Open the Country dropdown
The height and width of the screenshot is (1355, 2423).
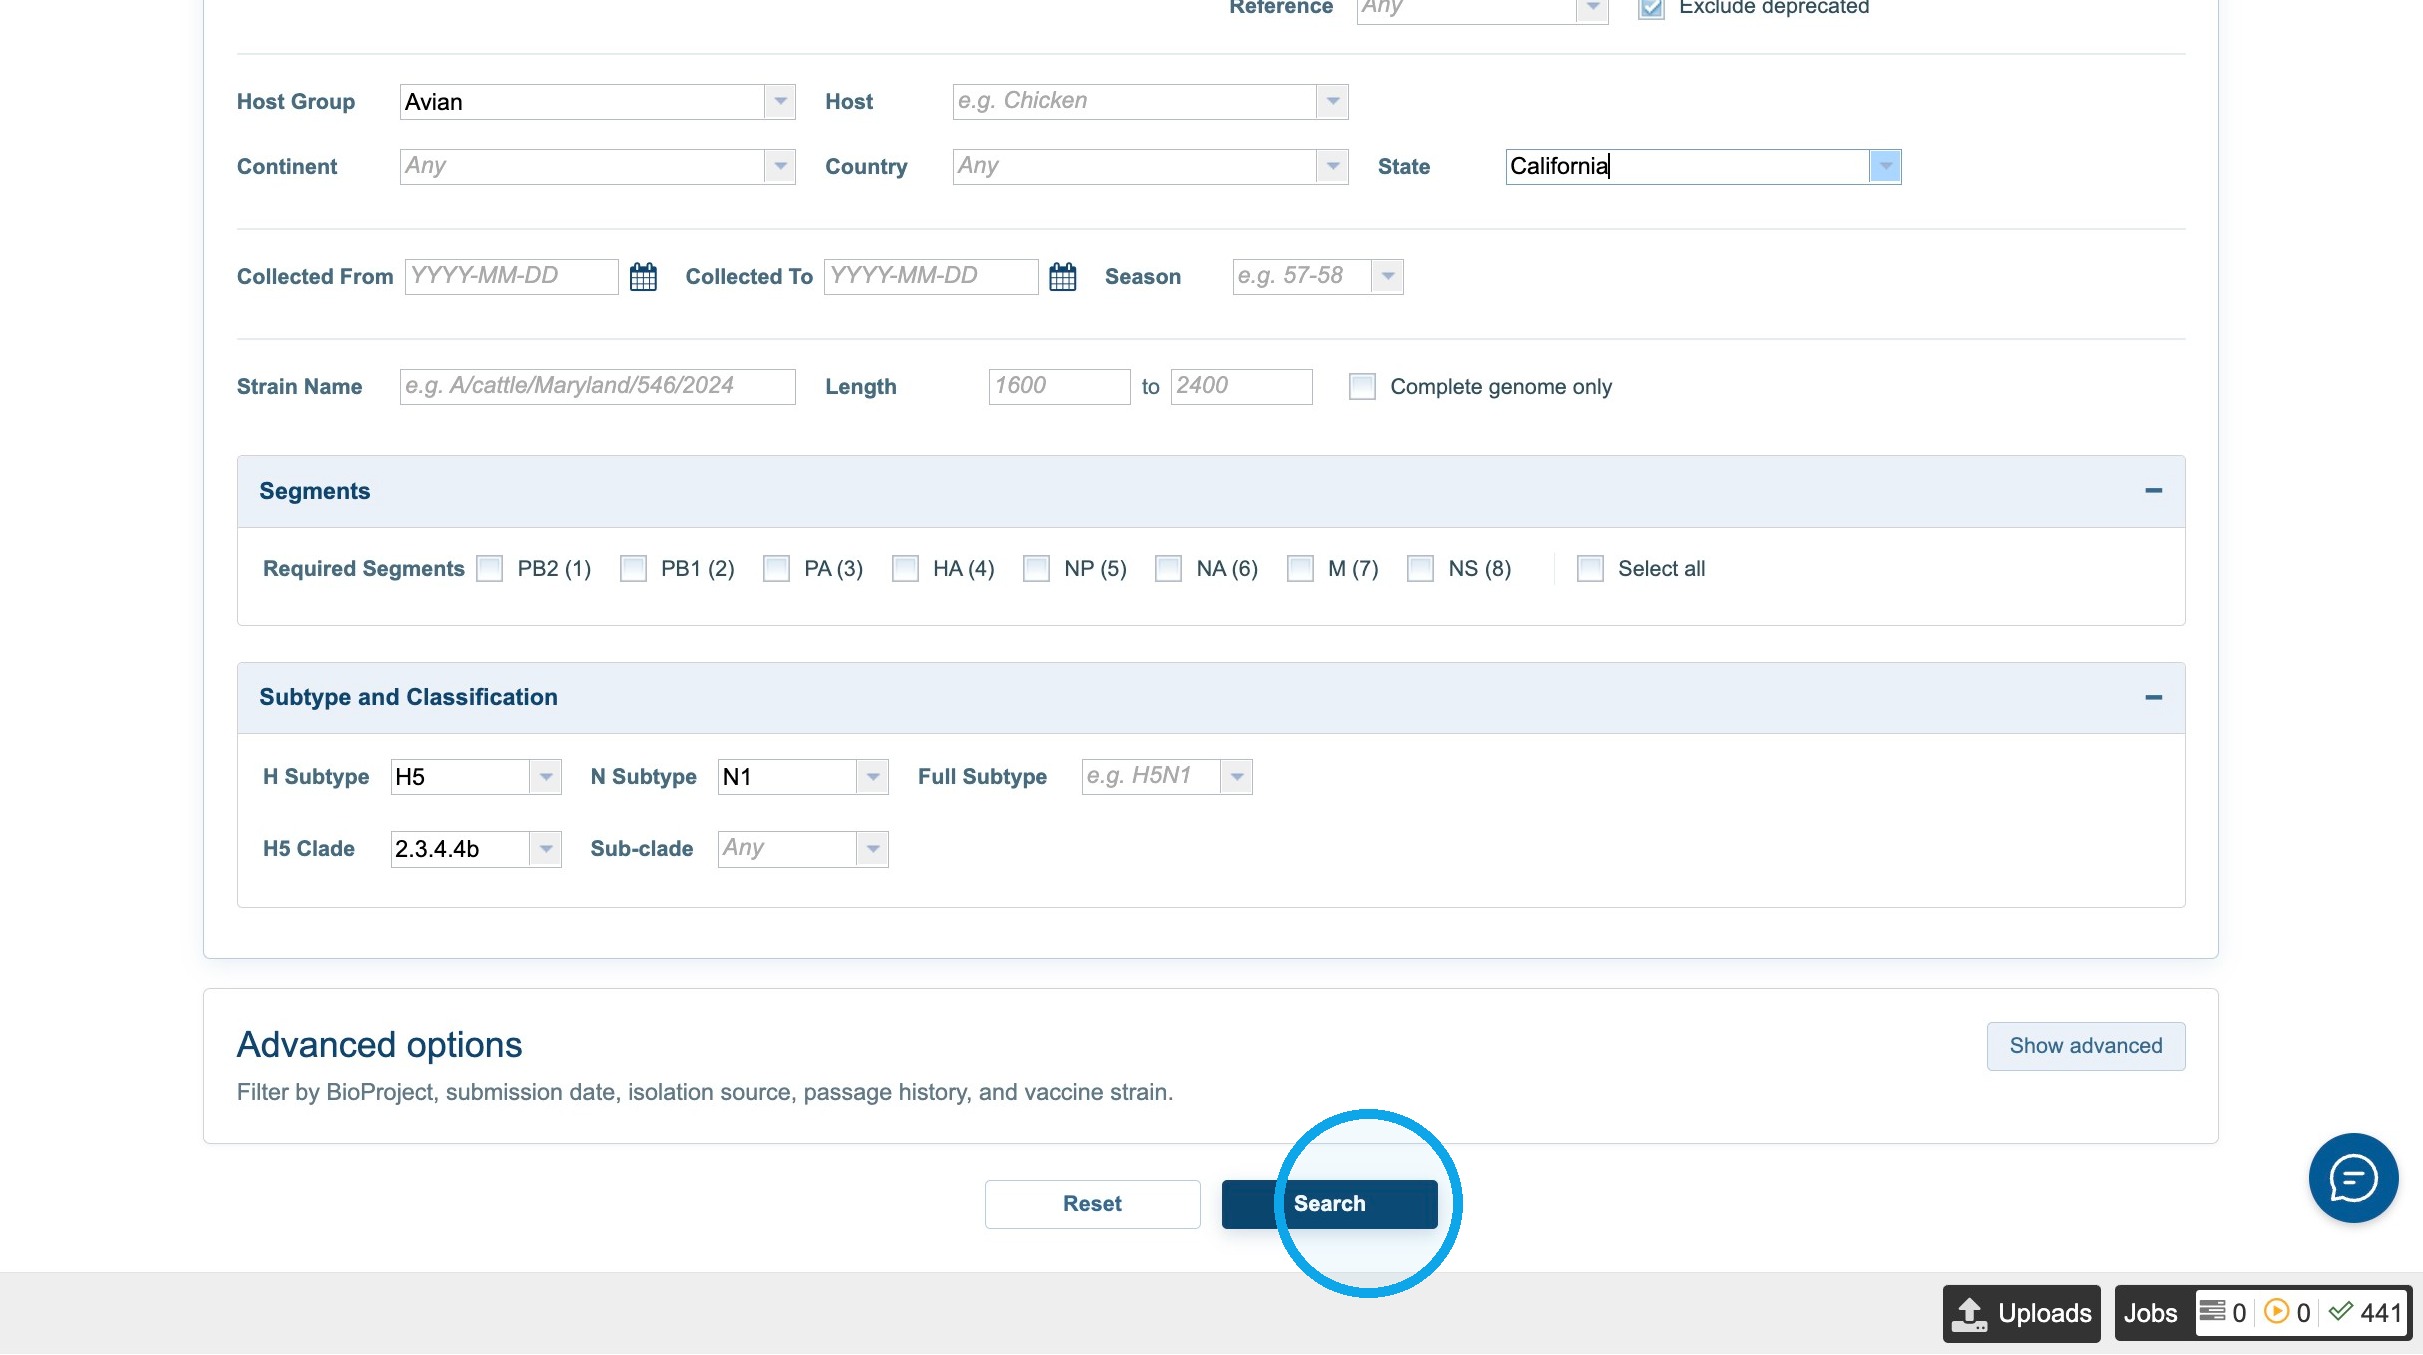1332,167
